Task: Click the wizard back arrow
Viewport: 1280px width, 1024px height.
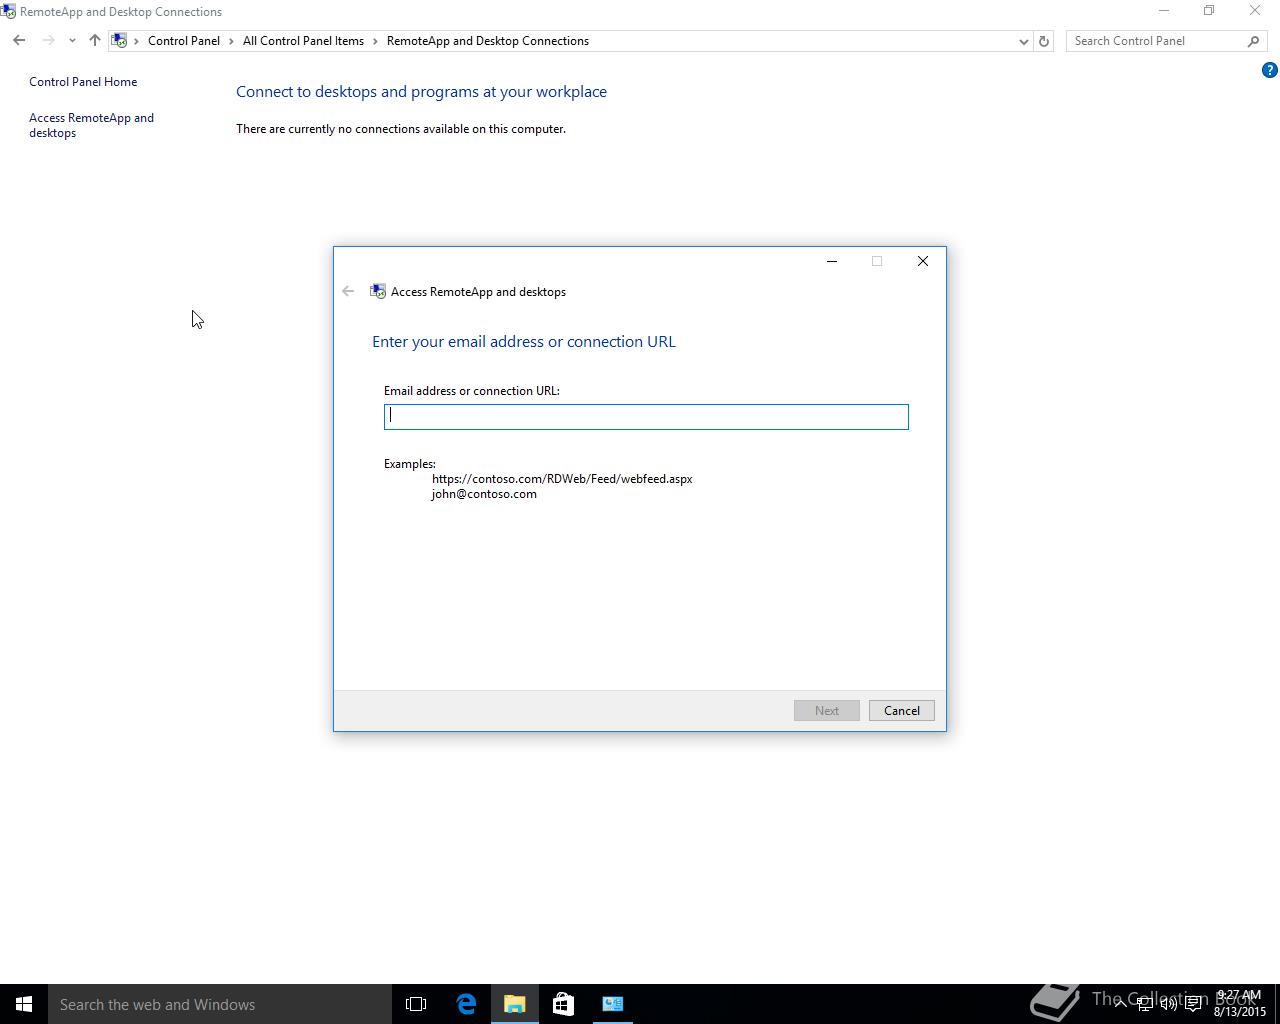Action: [348, 291]
